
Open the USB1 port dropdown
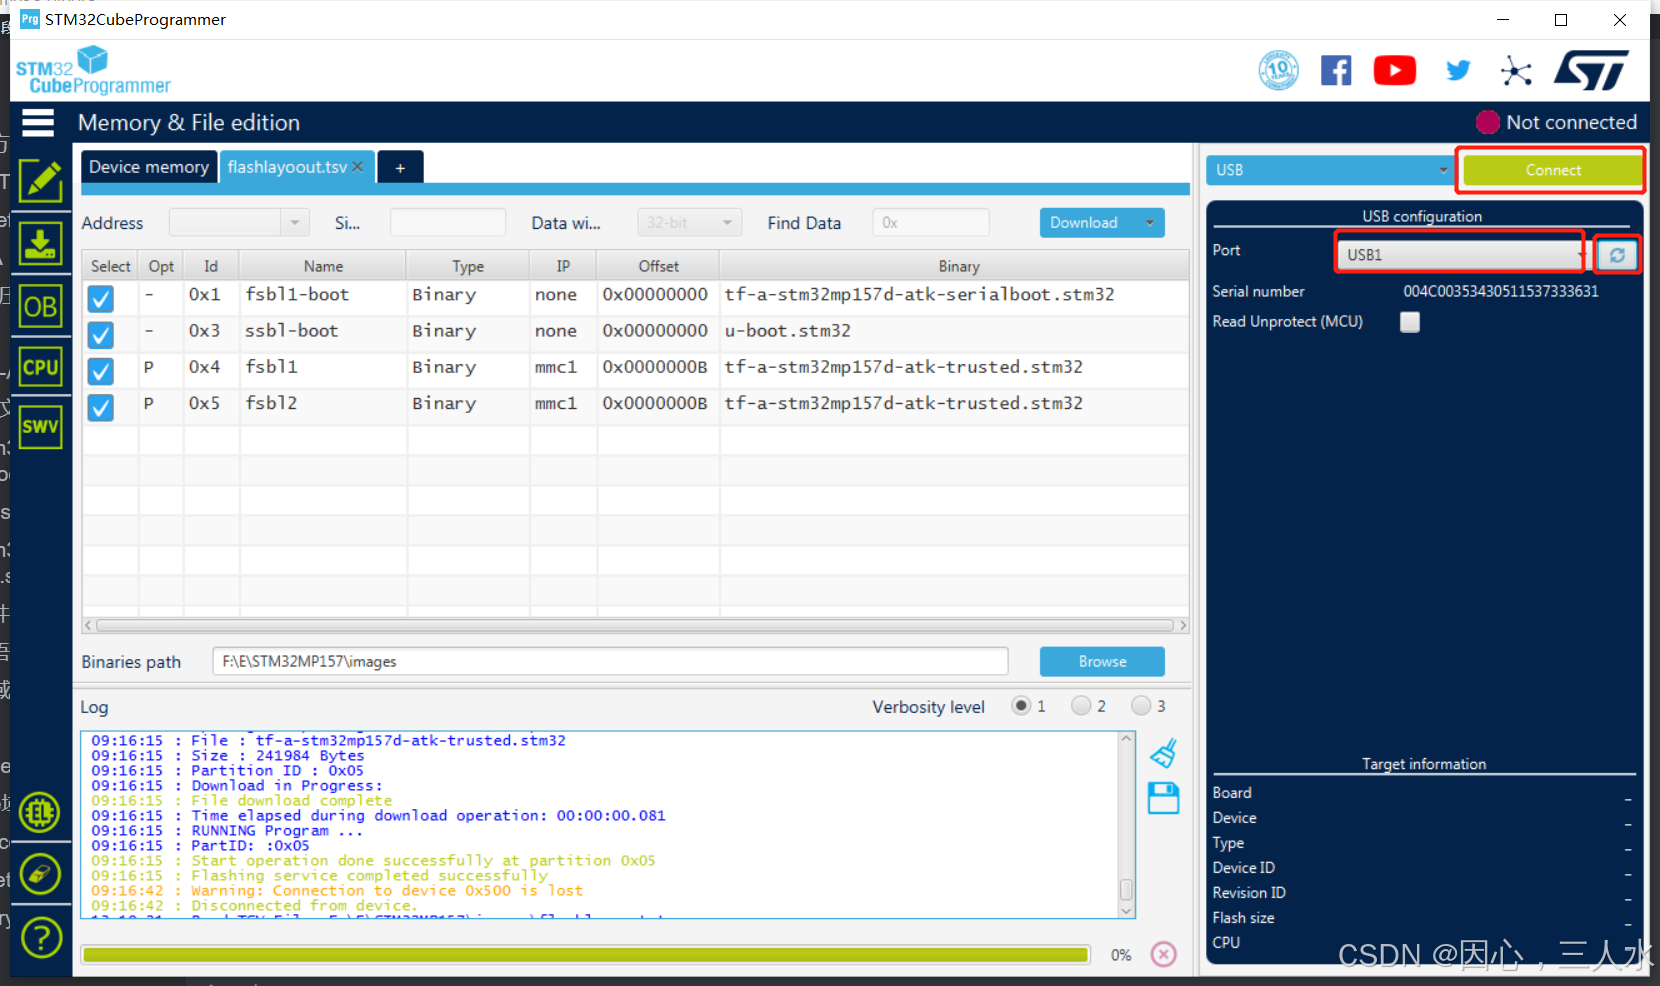(x=1460, y=255)
